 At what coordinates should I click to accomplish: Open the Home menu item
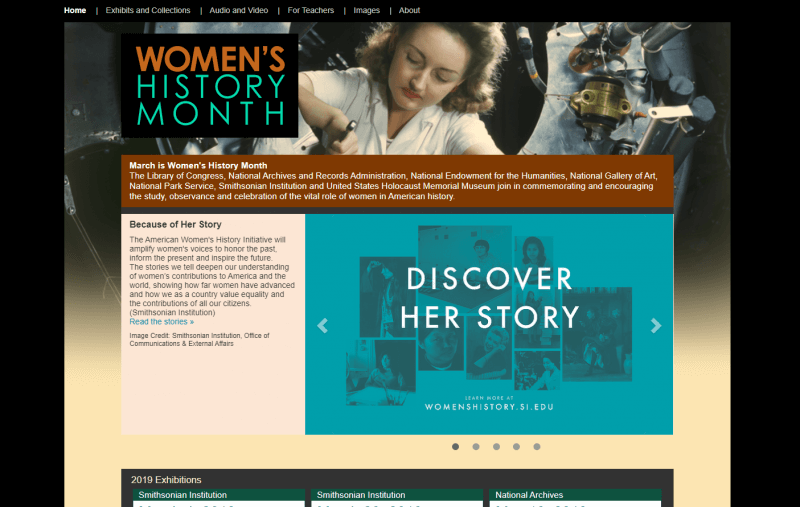point(75,10)
